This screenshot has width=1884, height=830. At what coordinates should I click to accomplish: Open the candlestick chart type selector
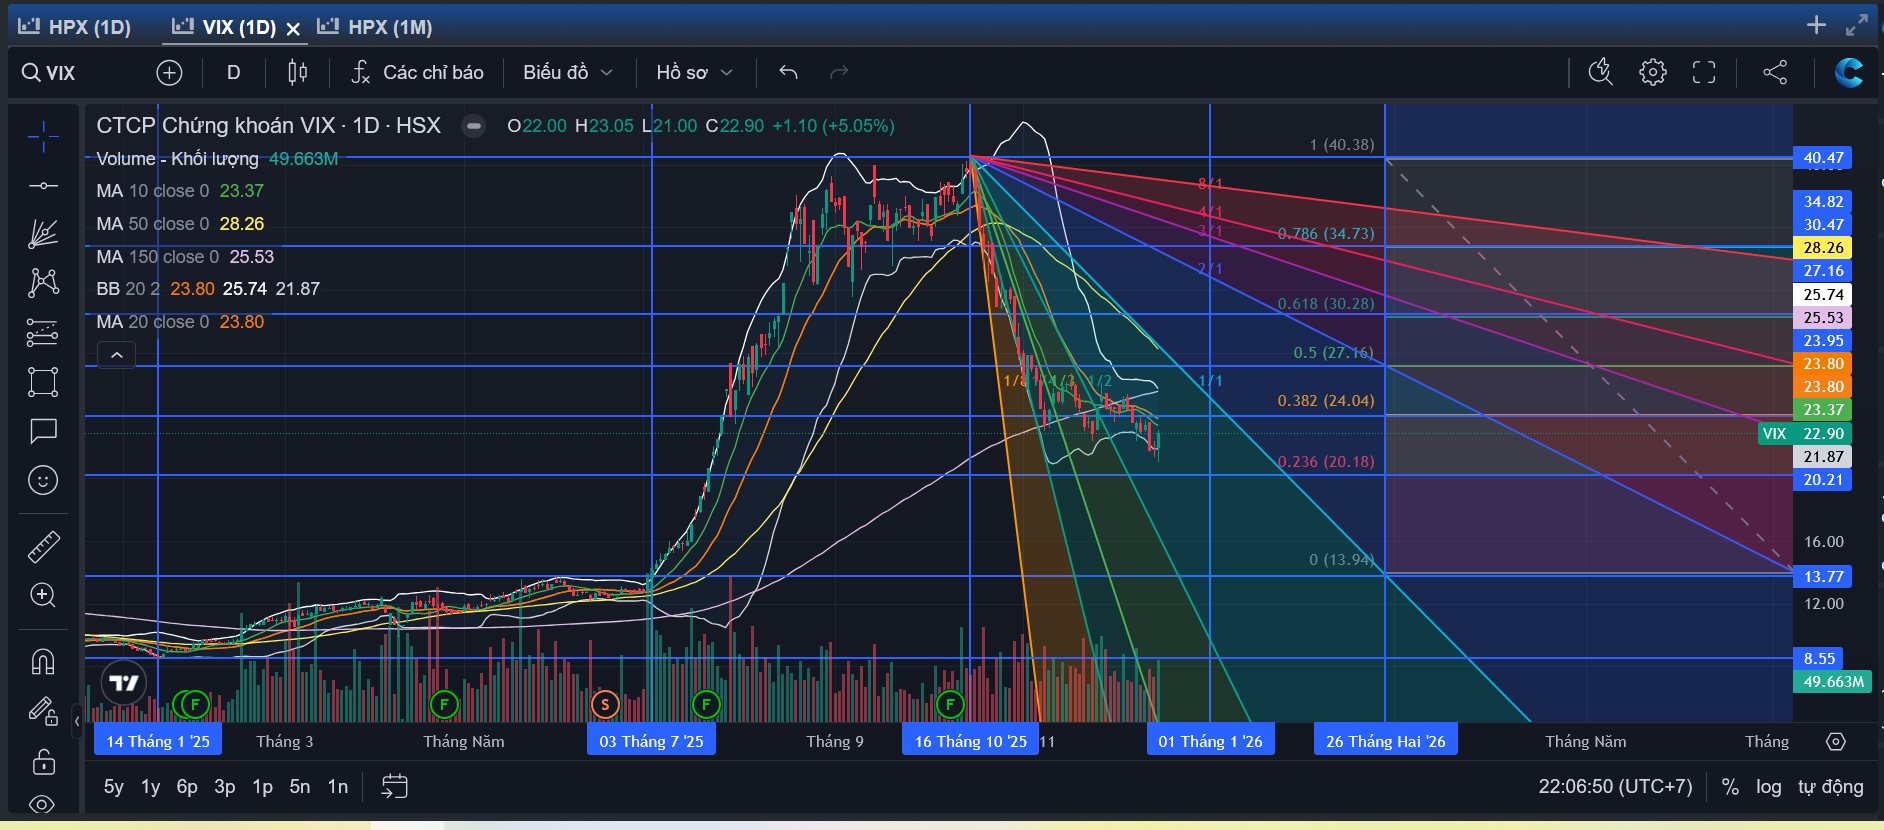coord(297,72)
